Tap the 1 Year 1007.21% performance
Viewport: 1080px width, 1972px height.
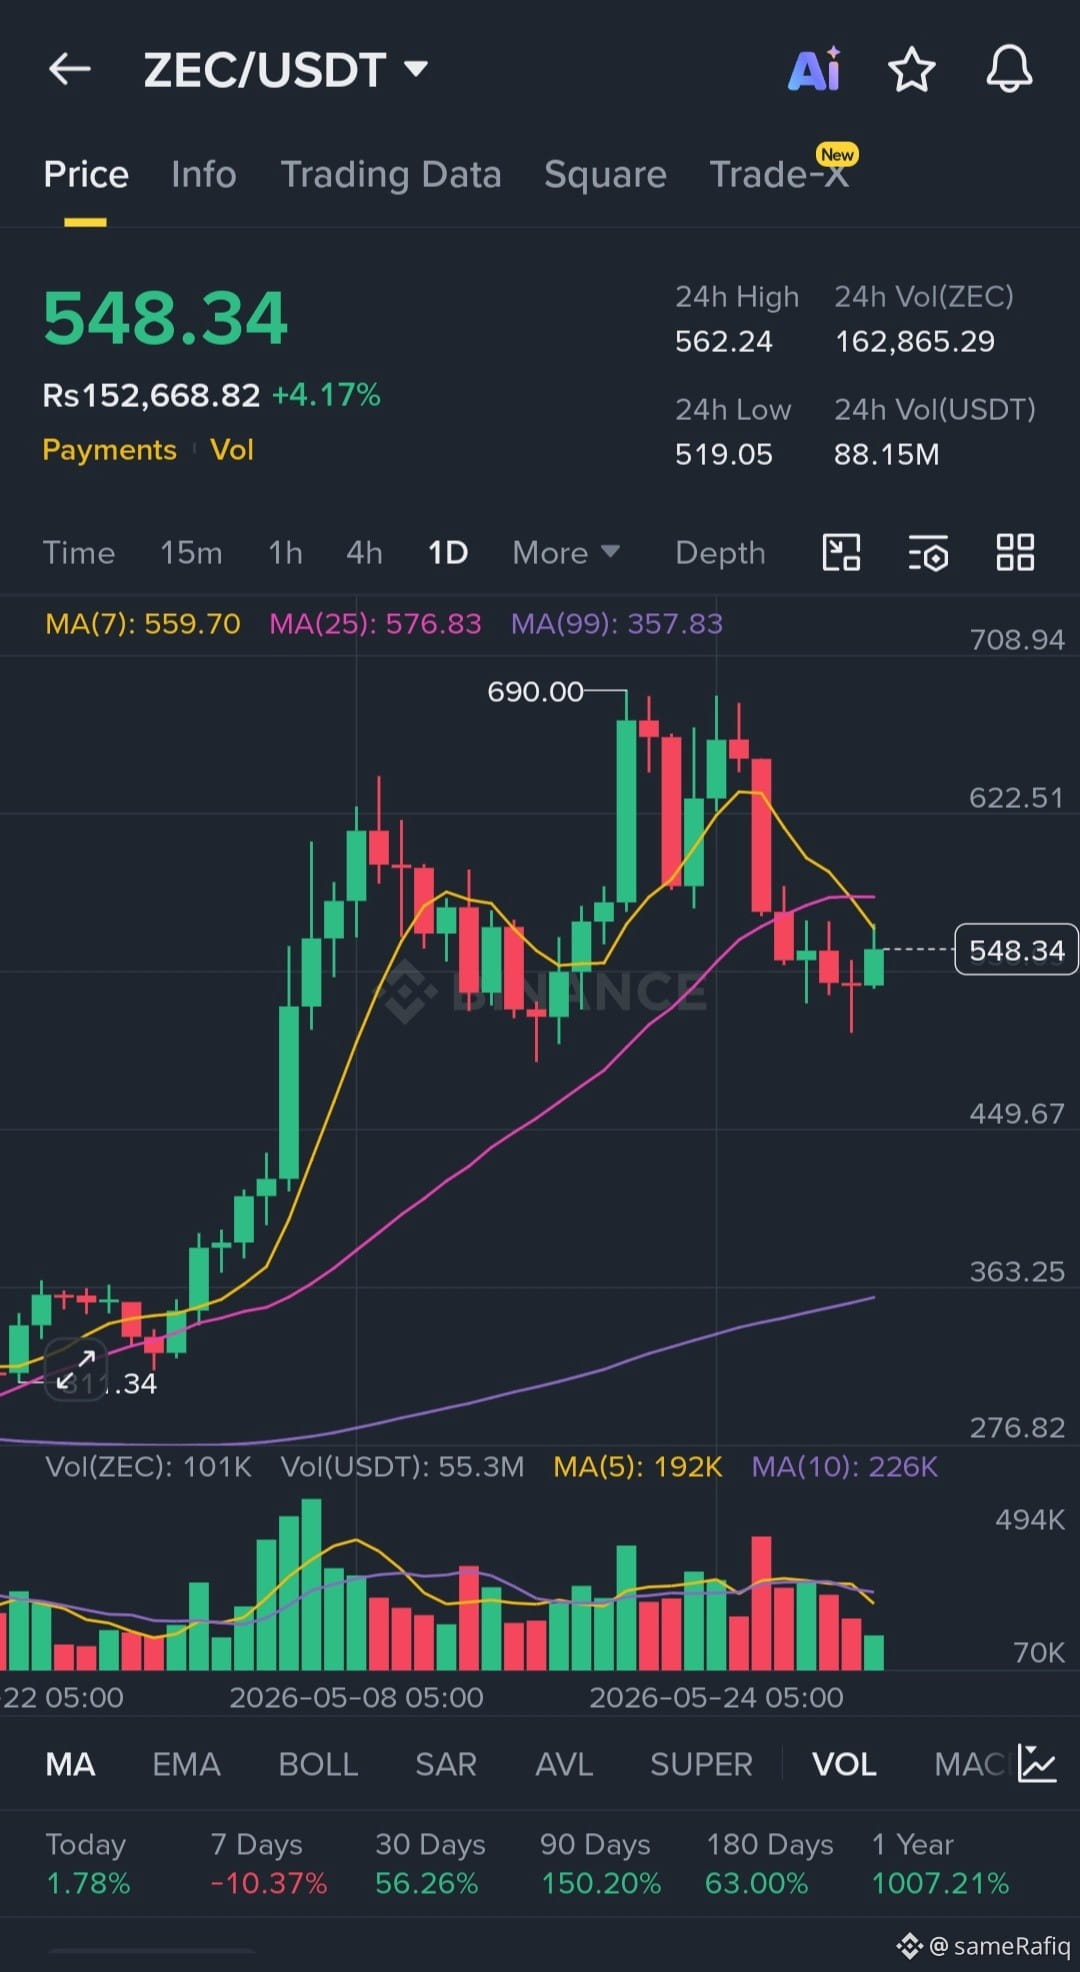940,1864
